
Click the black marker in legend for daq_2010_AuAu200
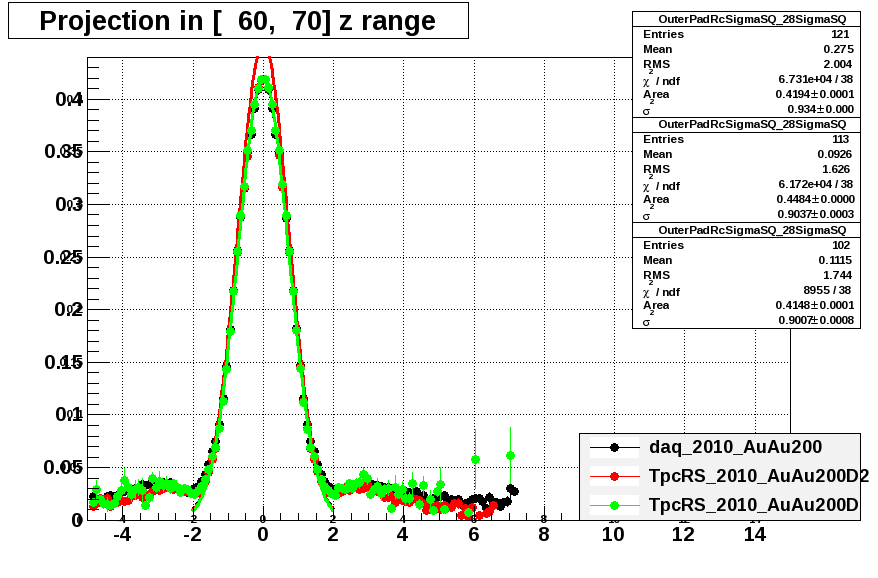[x=614, y=447]
